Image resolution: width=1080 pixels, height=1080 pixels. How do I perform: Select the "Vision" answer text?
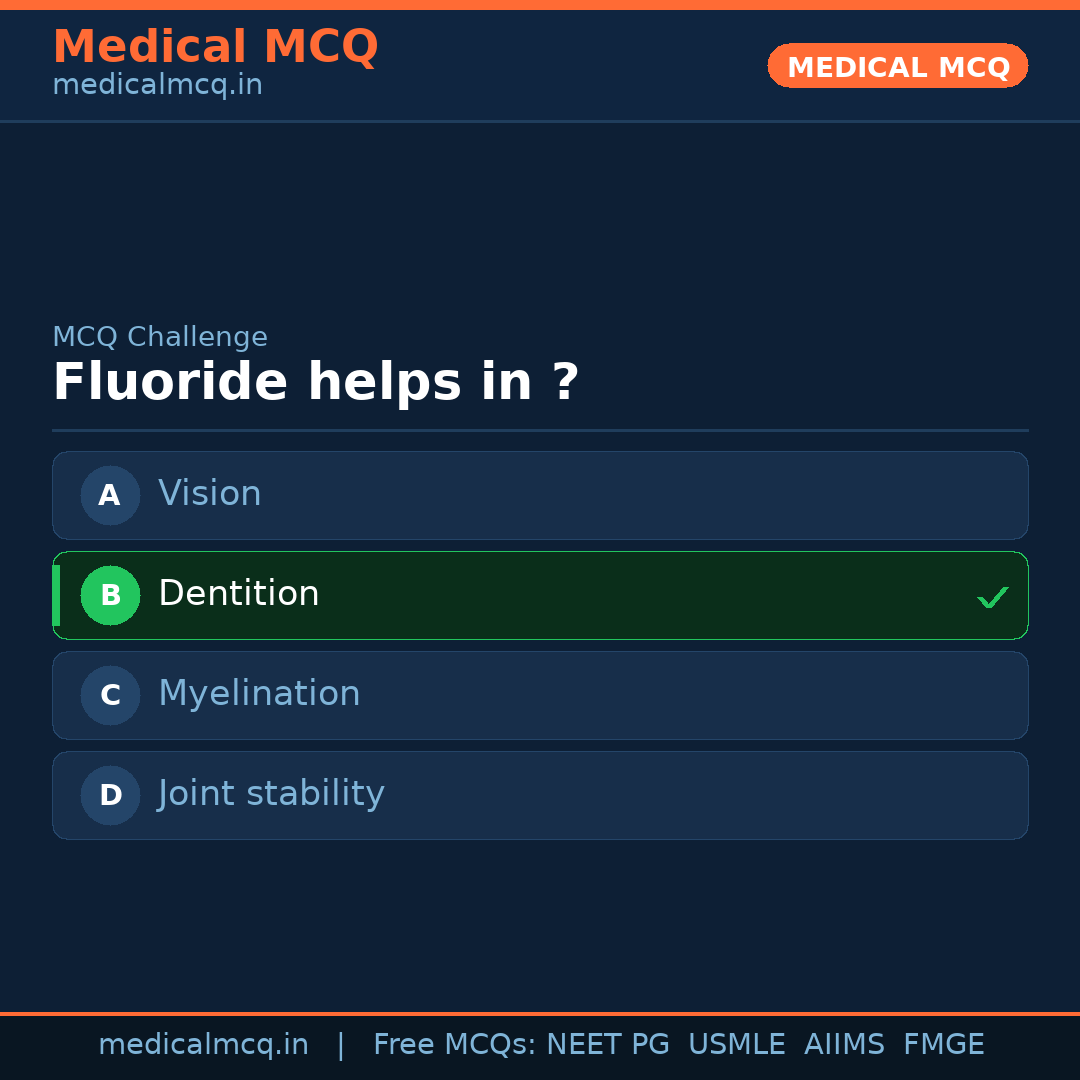[x=210, y=494]
